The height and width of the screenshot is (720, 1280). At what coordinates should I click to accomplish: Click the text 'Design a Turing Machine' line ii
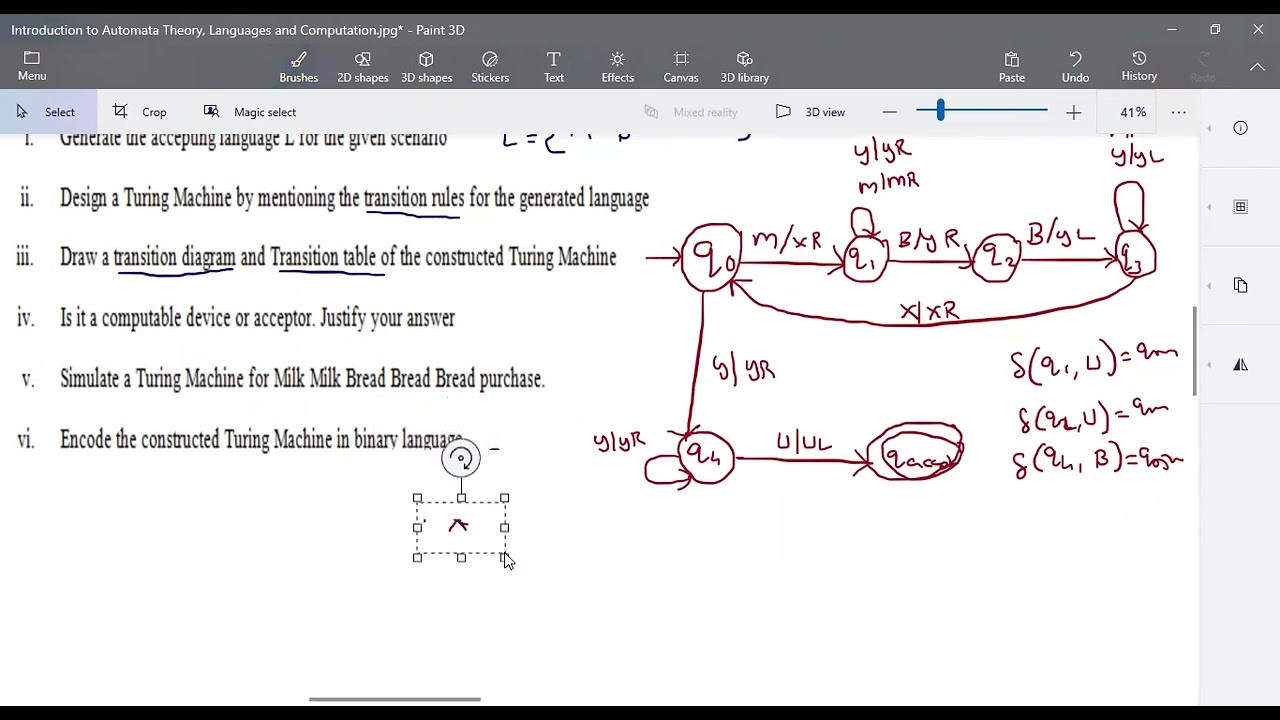coord(354,198)
